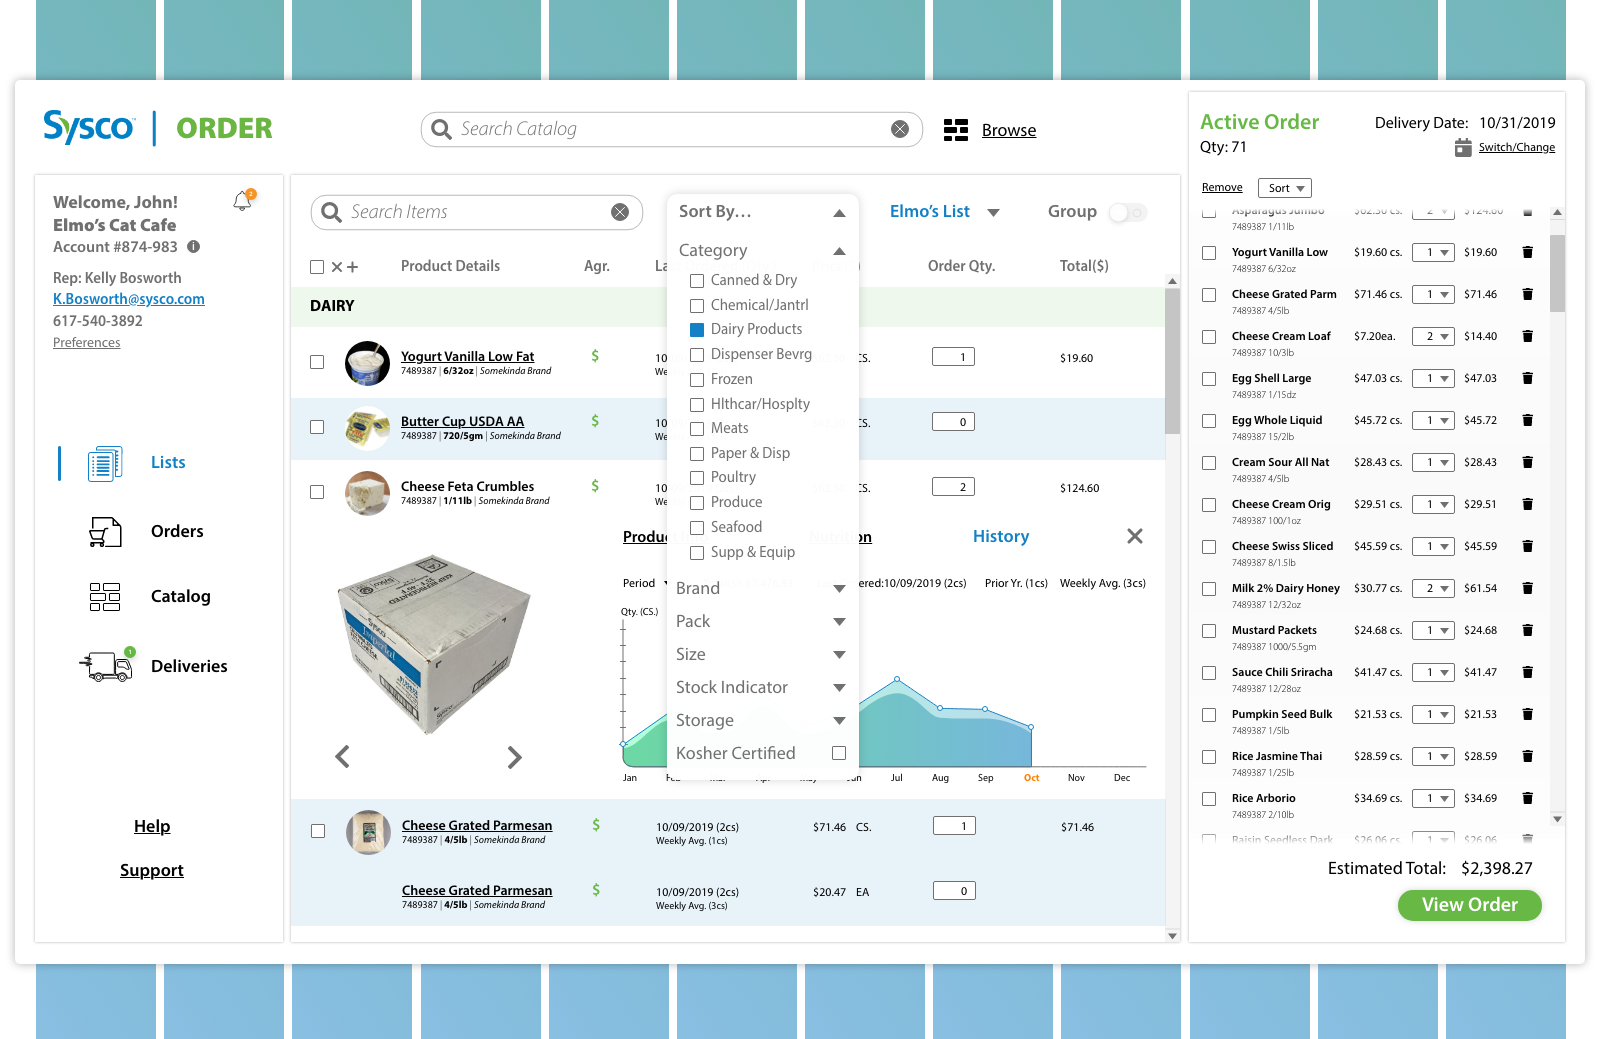Click the dollar icon for Yogurt Vanilla Low Fat
1600x1039 pixels.
[x=595, y=356]
